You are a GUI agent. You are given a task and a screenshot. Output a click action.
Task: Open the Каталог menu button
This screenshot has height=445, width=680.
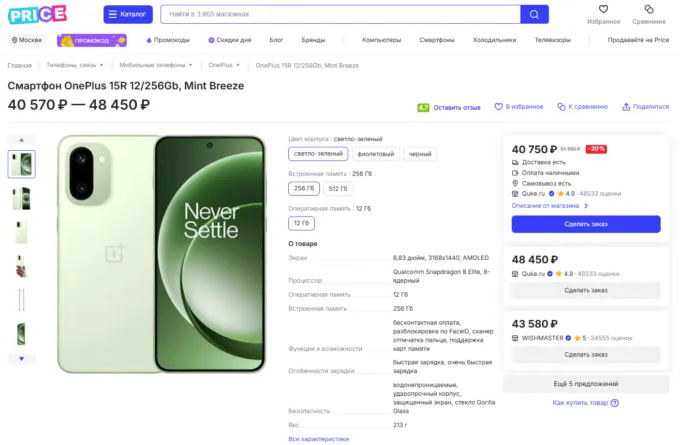pyautogui.click(x=128, y=14)
